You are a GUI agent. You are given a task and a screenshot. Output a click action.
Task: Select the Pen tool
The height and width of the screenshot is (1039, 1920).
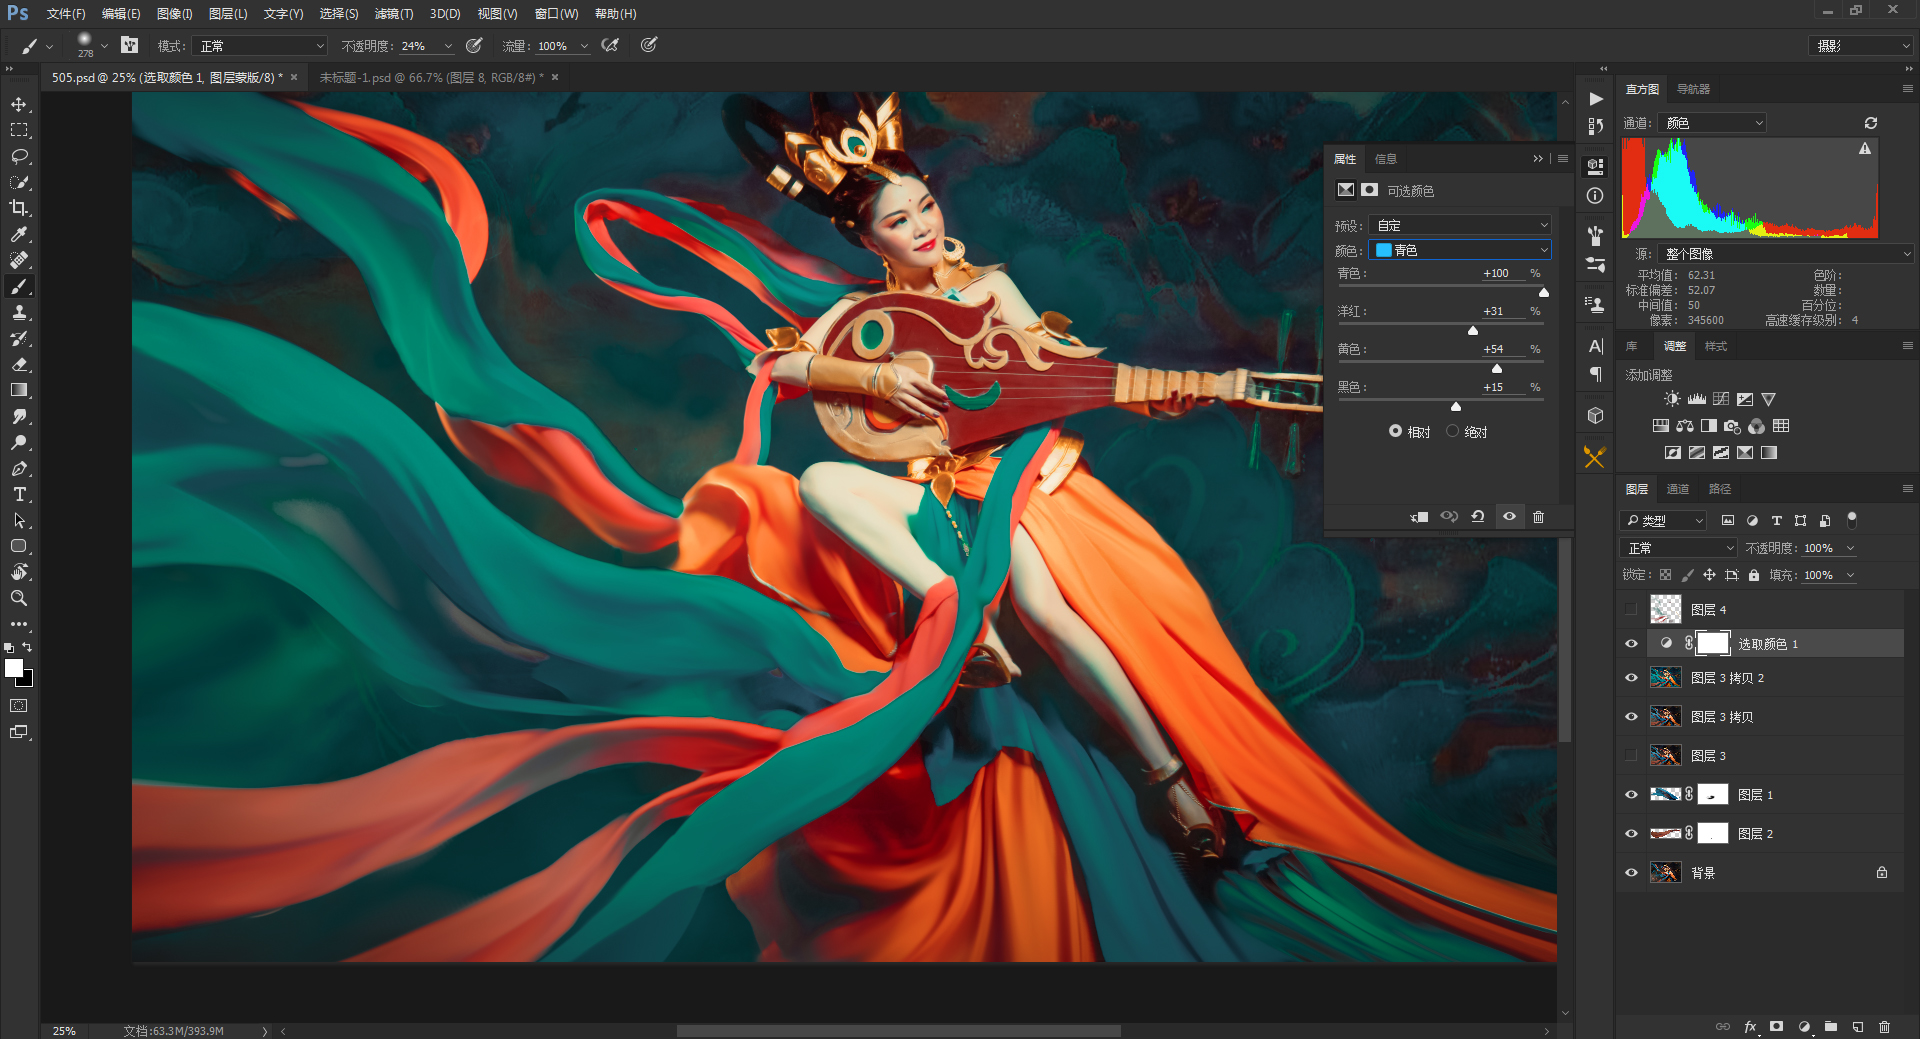click(x=19, y=469)
